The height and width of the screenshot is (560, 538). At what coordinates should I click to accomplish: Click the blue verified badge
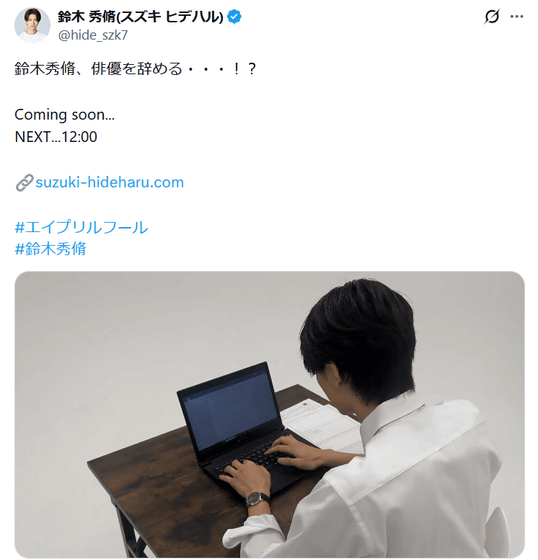coord(234,17)
